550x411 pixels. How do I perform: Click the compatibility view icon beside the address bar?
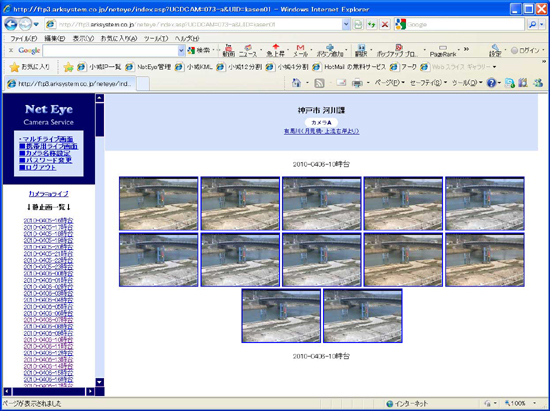[357, 24]
